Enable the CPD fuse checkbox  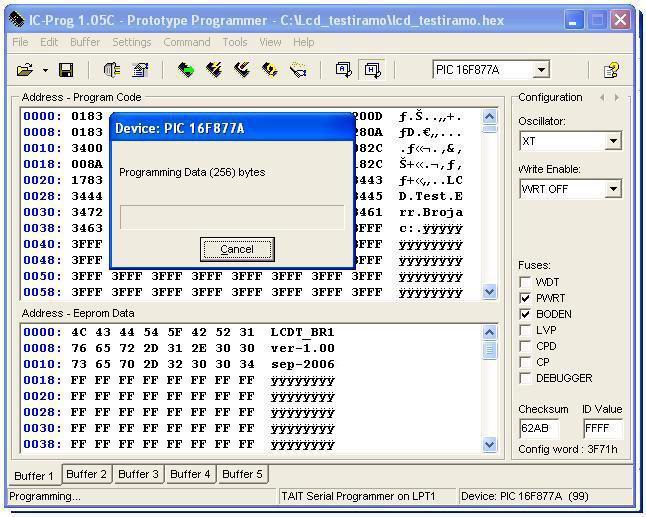click(x=525, y=346)
